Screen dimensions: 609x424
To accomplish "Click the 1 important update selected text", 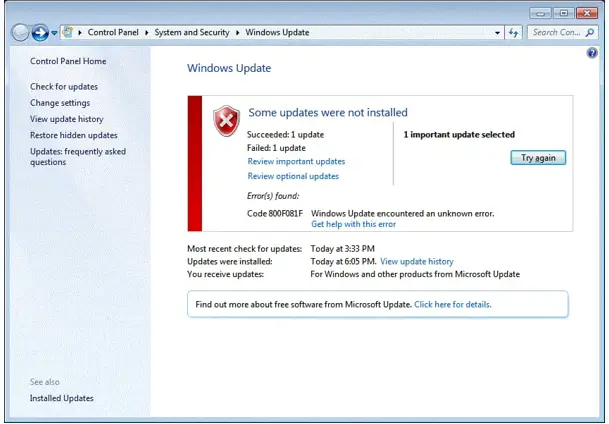I will pos(459,135).
